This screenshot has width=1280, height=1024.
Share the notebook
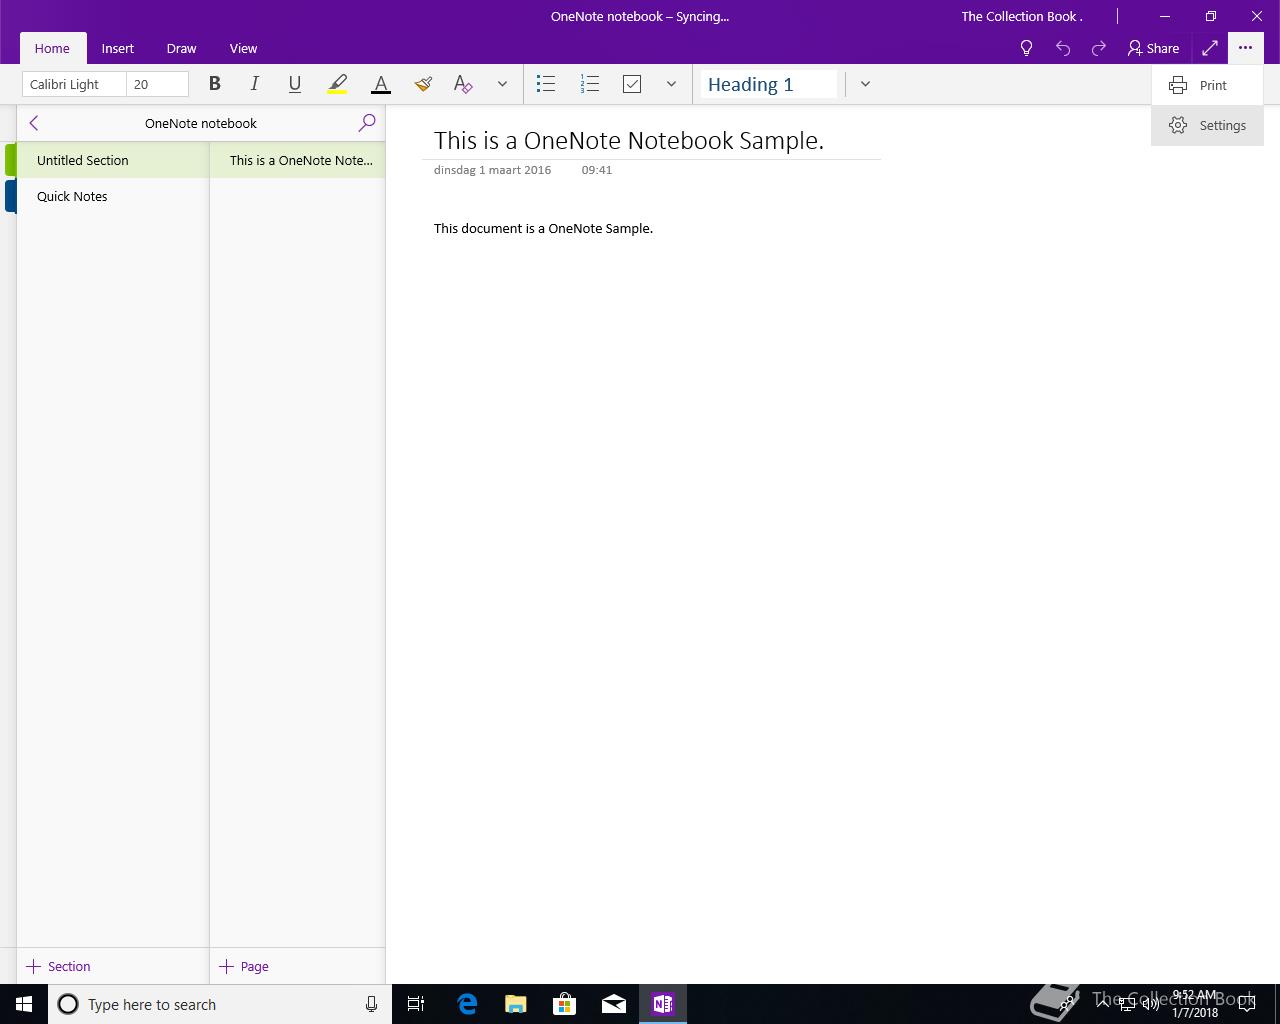(1153, 48)
